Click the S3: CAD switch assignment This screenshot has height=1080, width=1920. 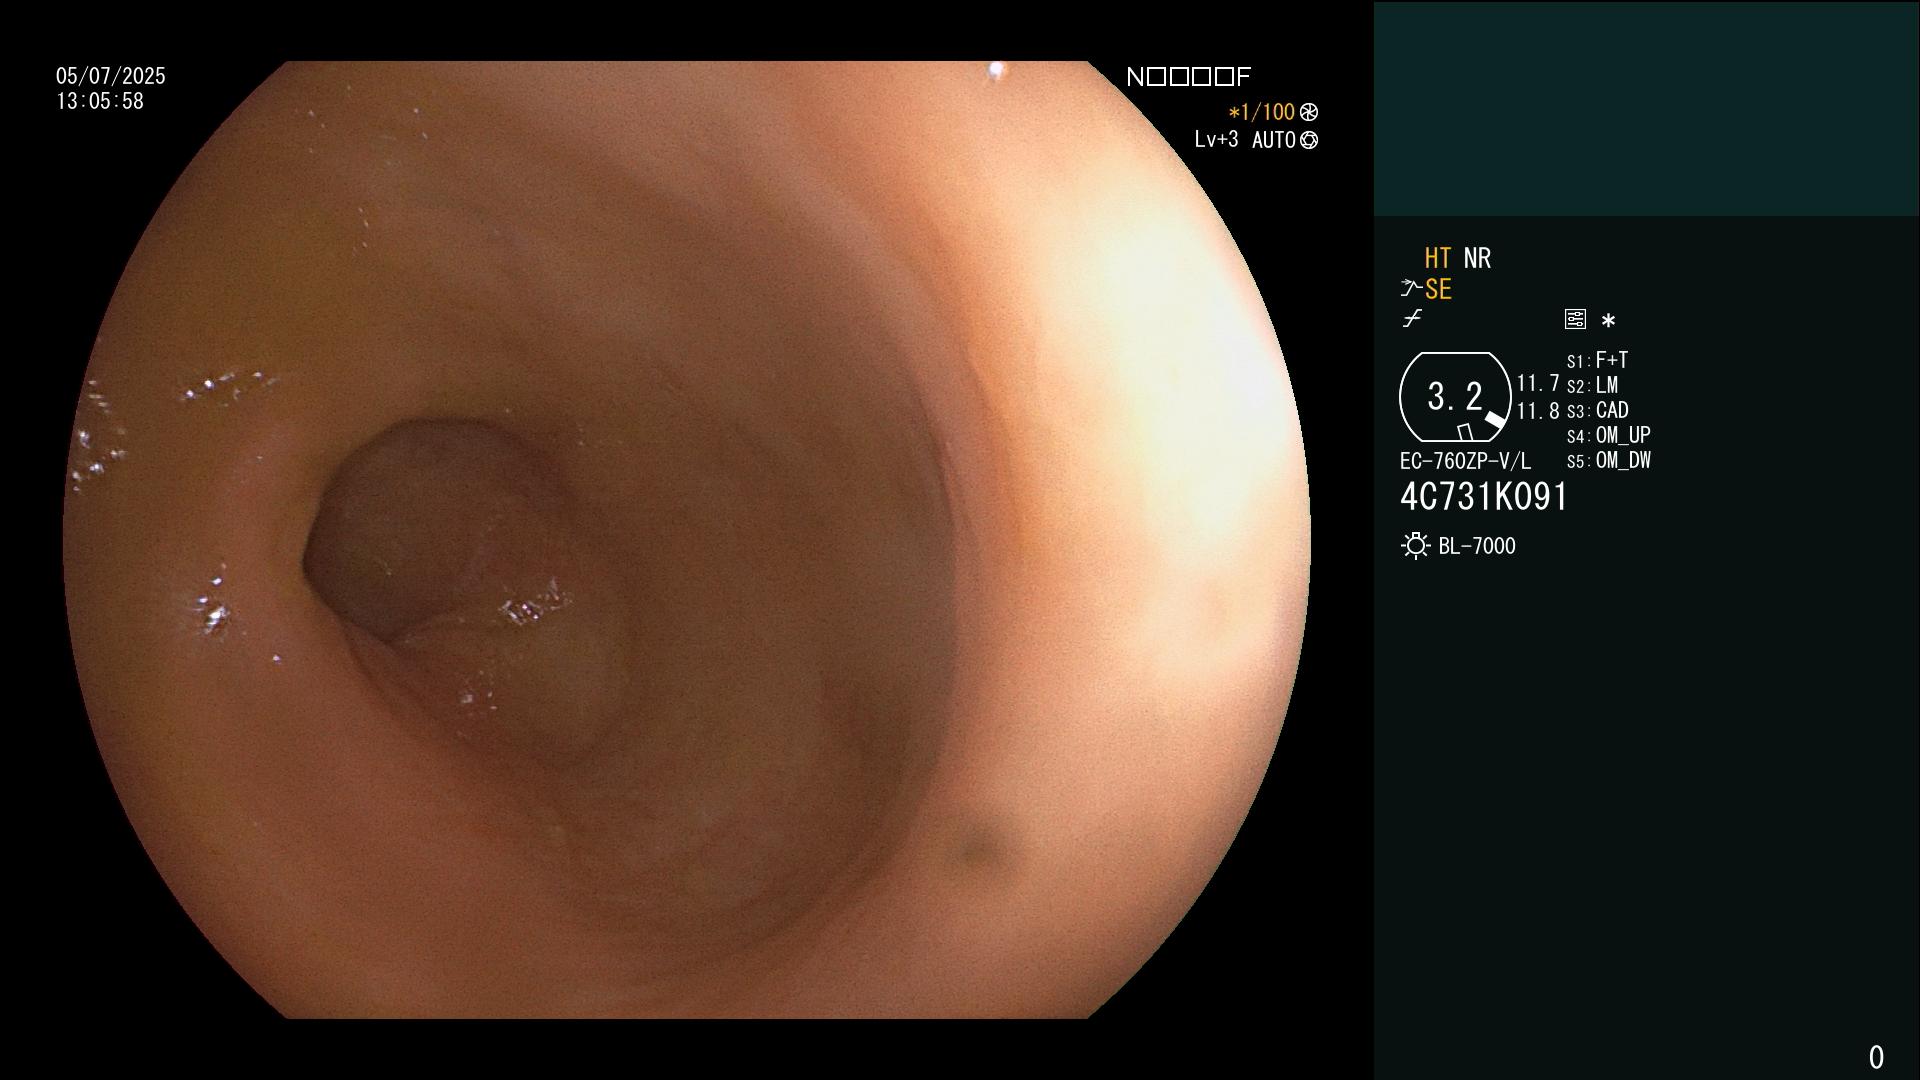click(x=1598, y=411)
